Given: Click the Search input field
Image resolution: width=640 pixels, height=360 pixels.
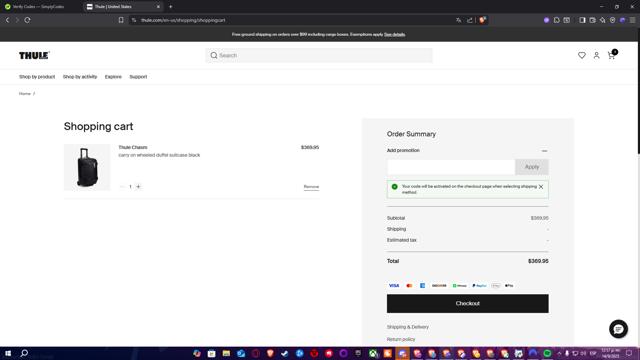Looking at the screenshot, I should click(319, 56).
